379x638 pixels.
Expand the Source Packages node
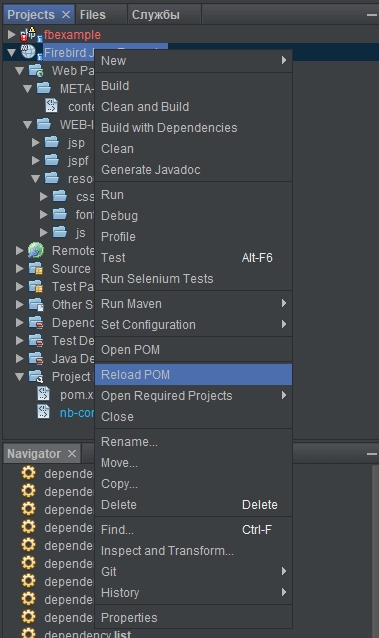20,269
